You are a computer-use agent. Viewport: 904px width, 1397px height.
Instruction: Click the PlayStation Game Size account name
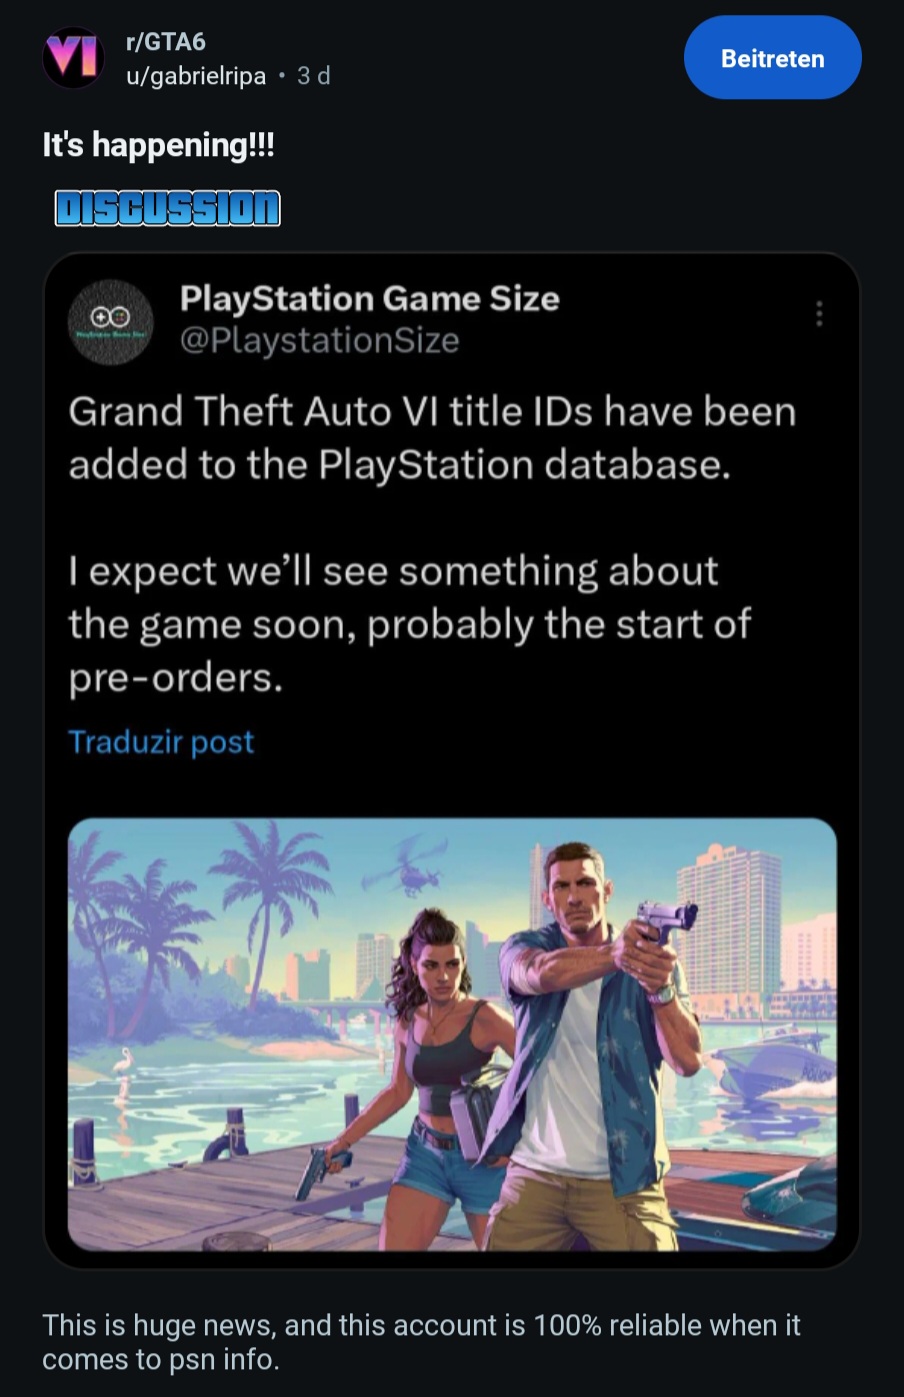[369, 298]
